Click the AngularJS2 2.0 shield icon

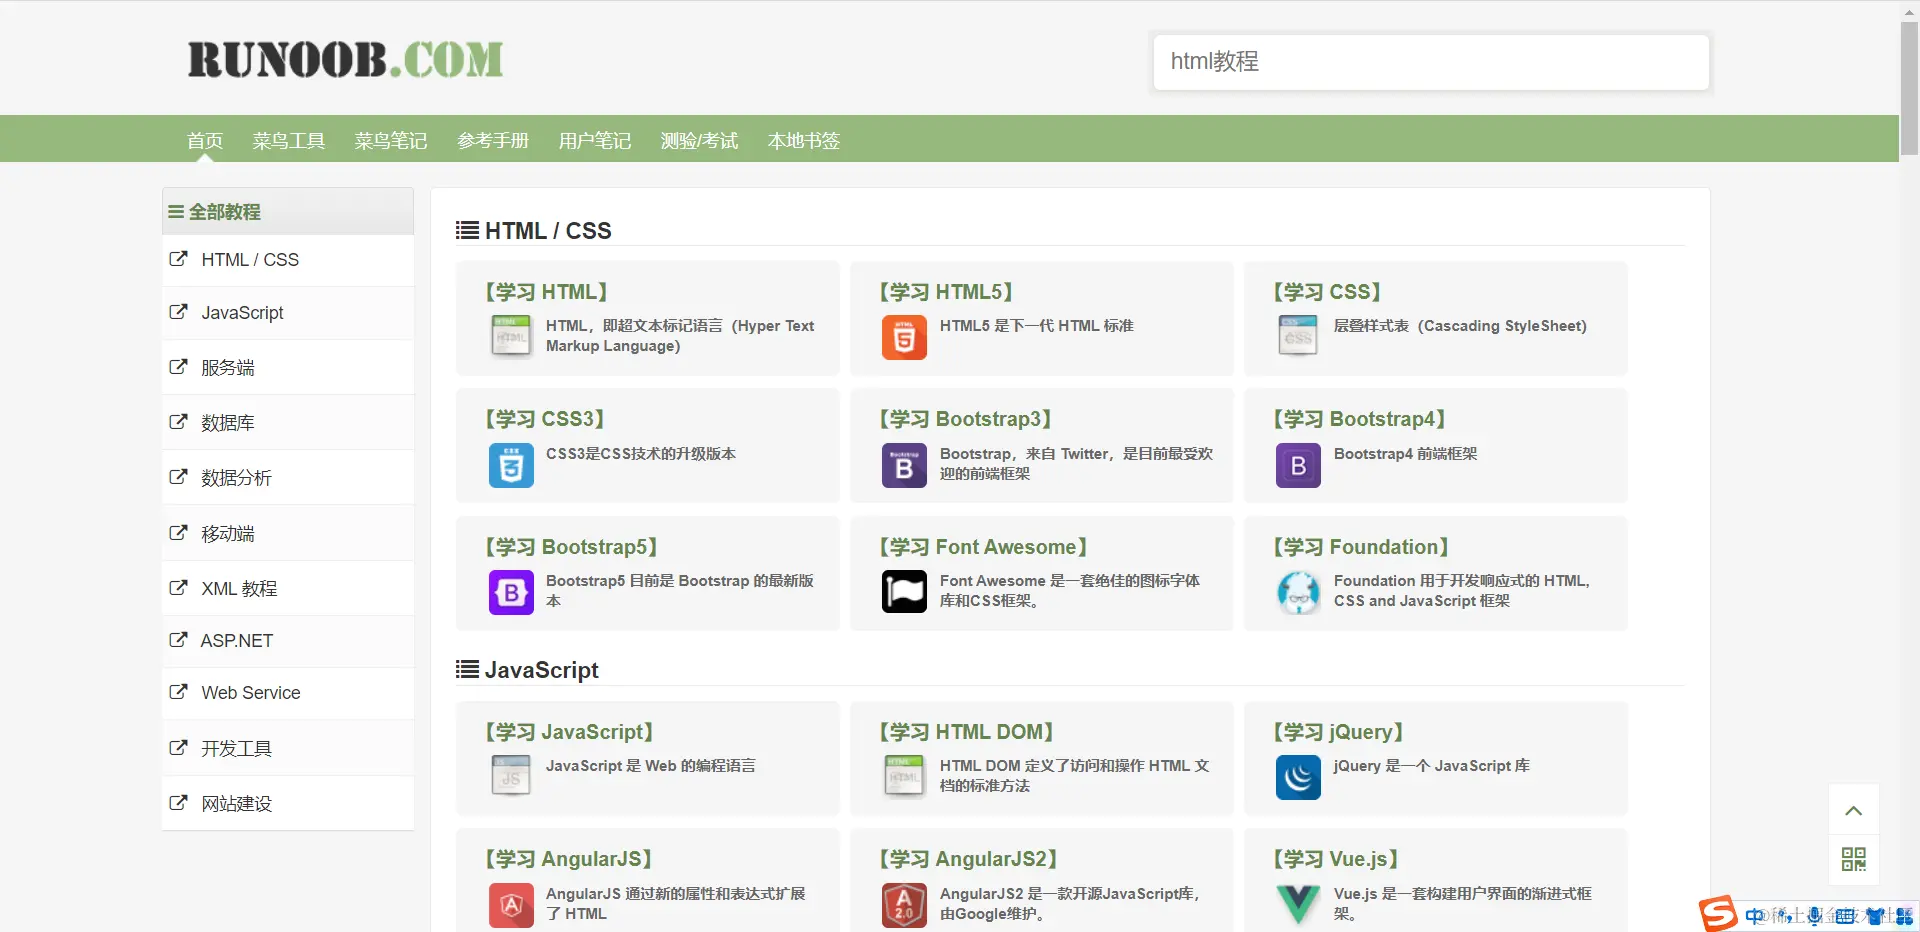pos(904,905)
